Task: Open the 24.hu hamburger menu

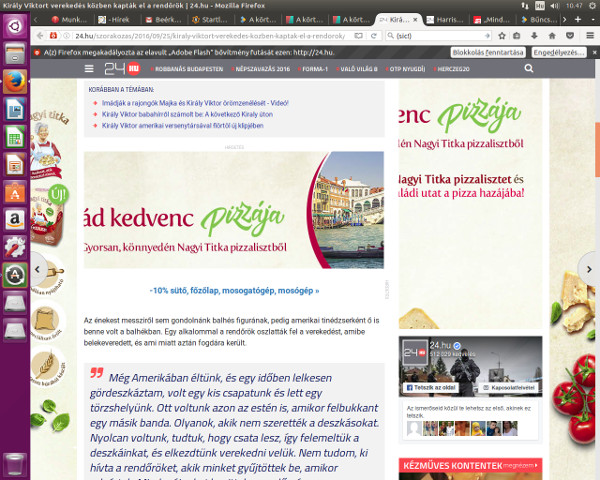Action: [90, 69]
